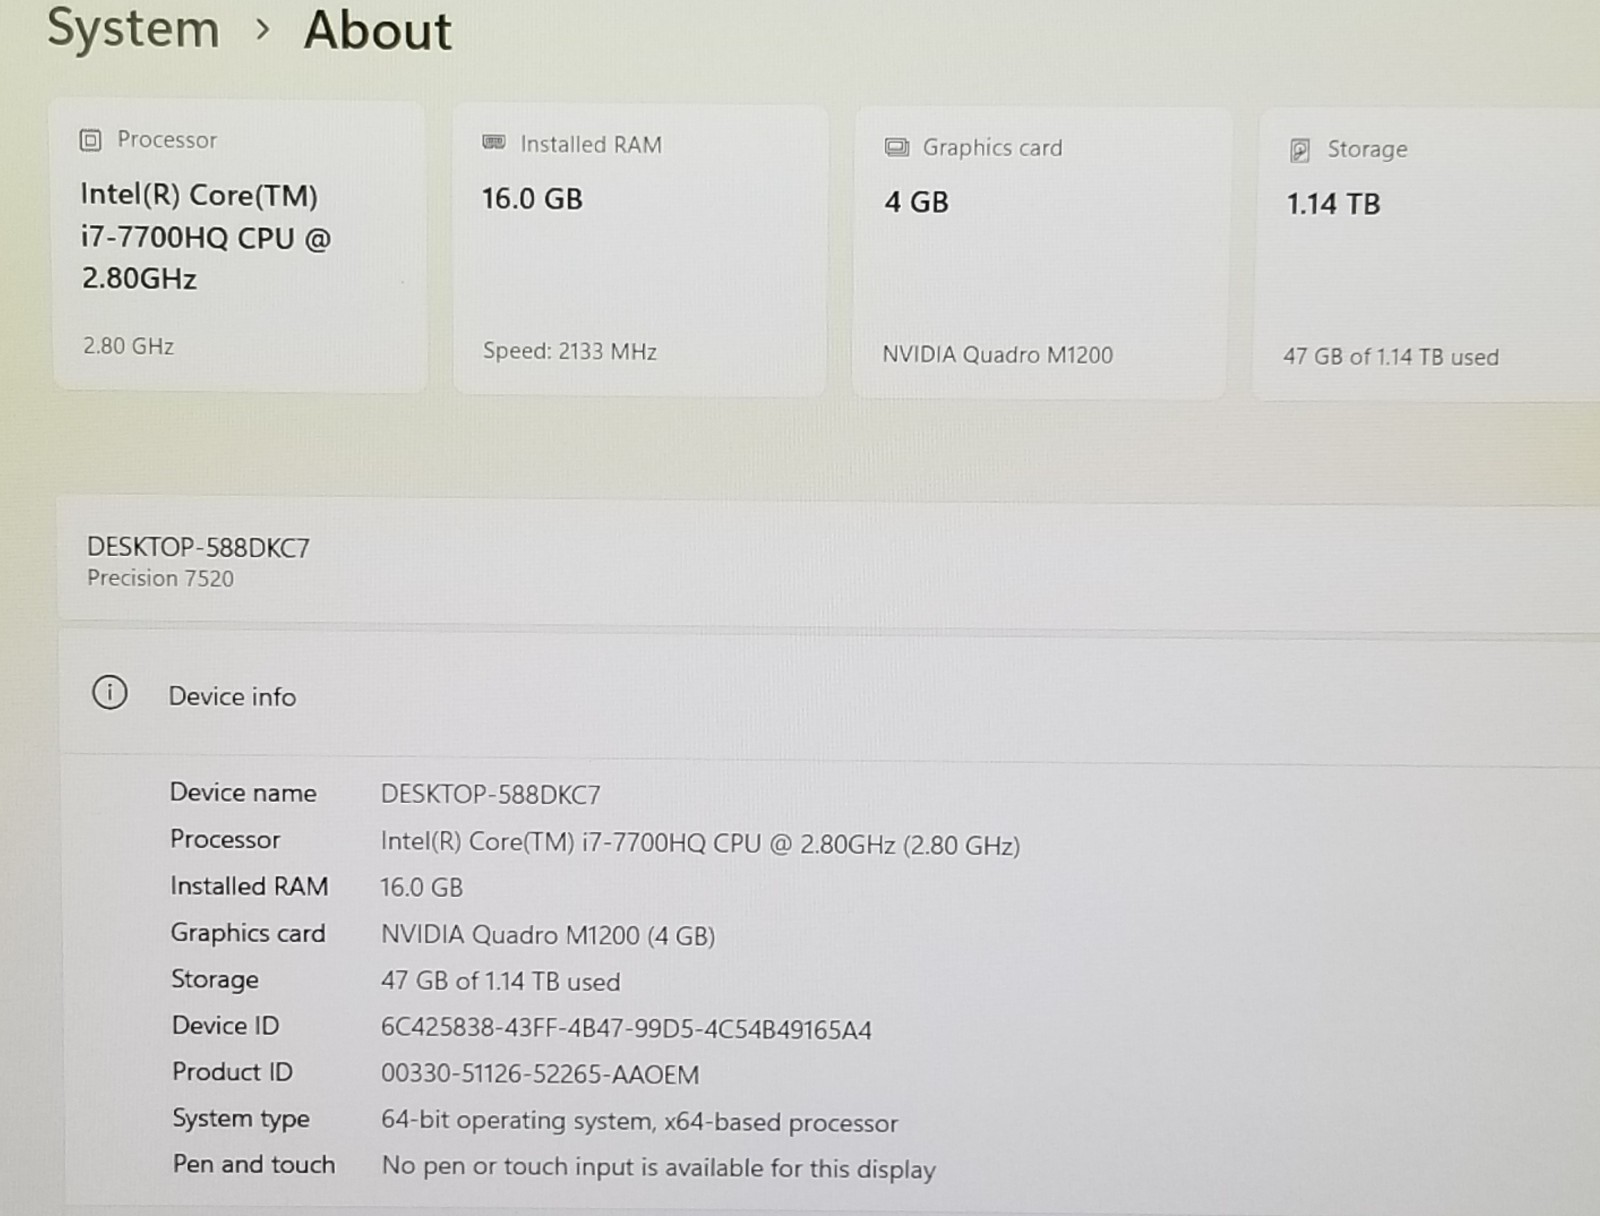Image resolution: width=1600 pixels, height=1216 pixels.
Task: Open the Graphics card 4 GB card
Action: [1040, 253]
